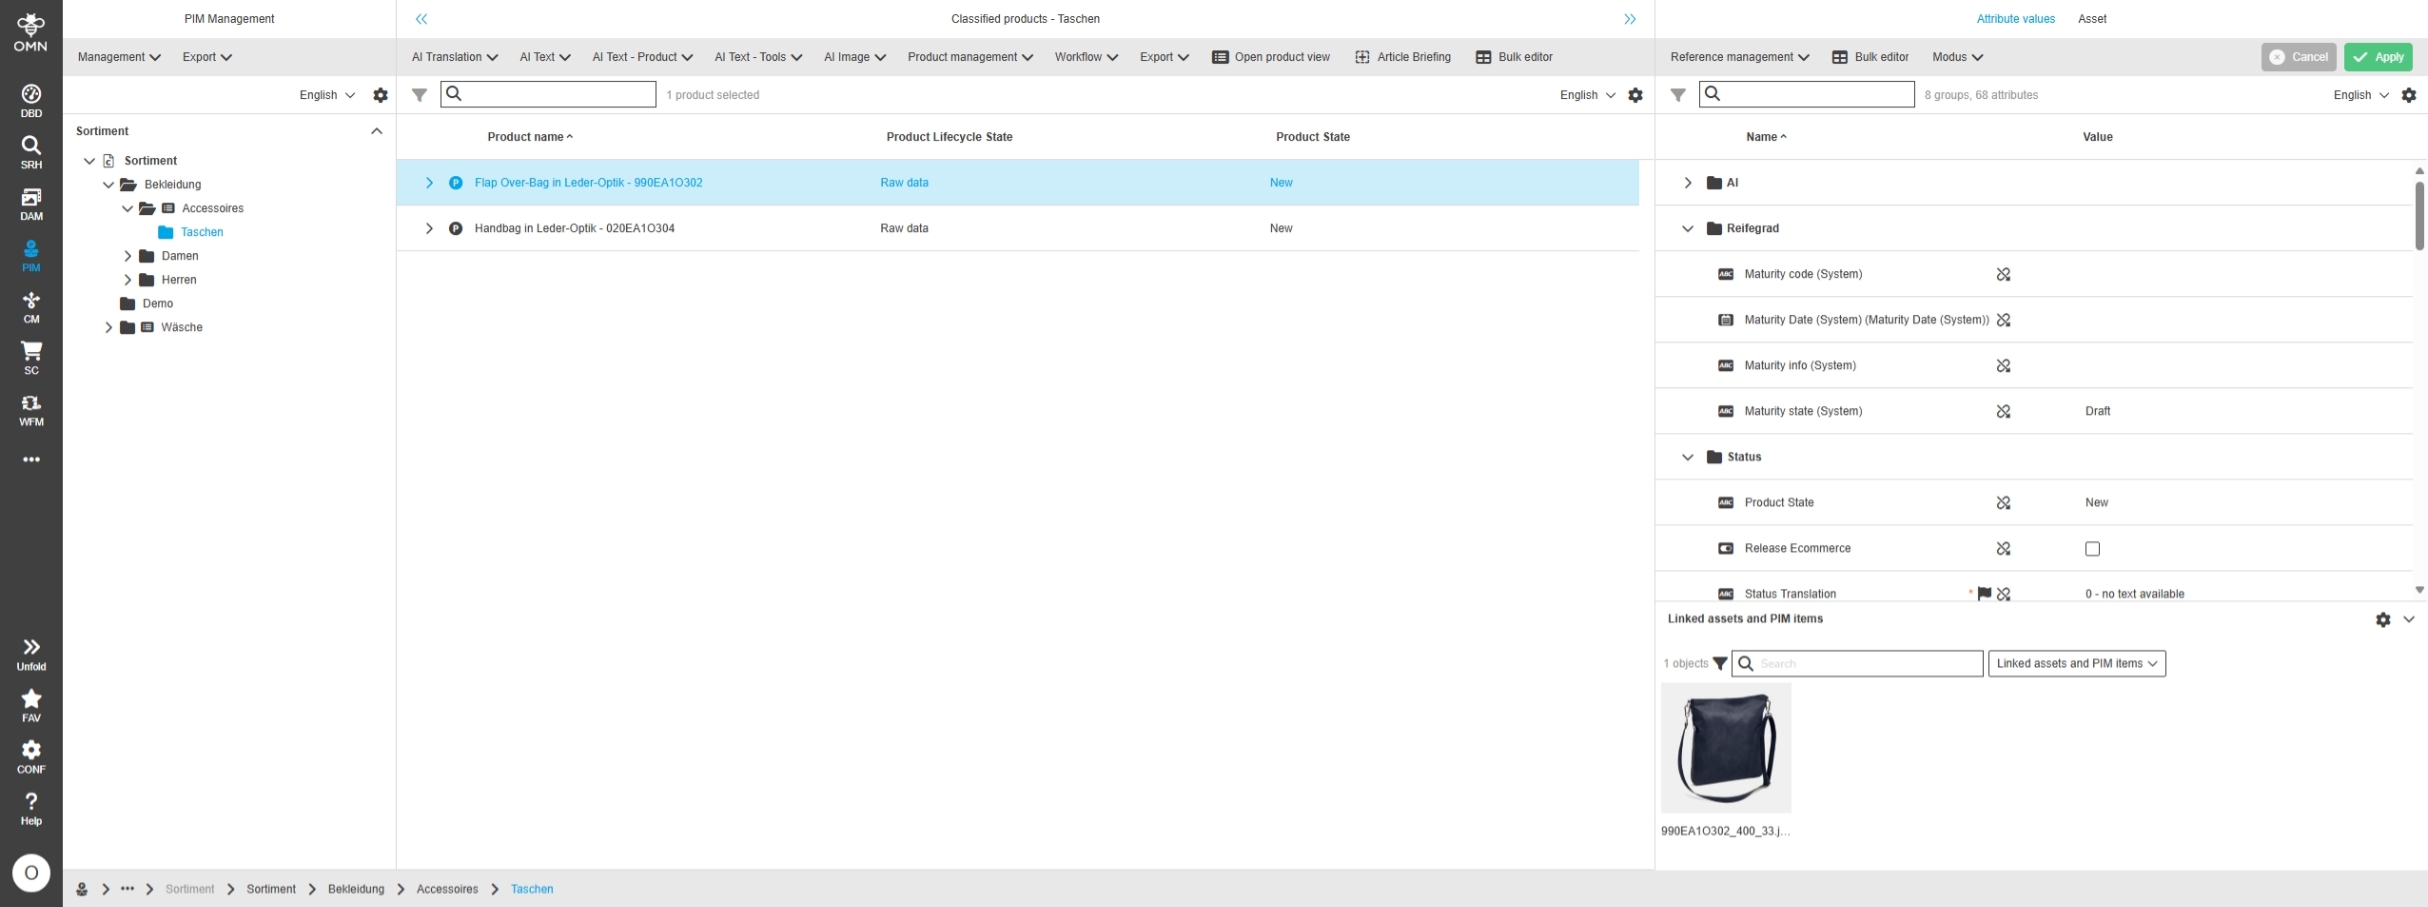Switch to Attribute values tab
This screenshot has width=2428, height=907.
click(2016, 19)
